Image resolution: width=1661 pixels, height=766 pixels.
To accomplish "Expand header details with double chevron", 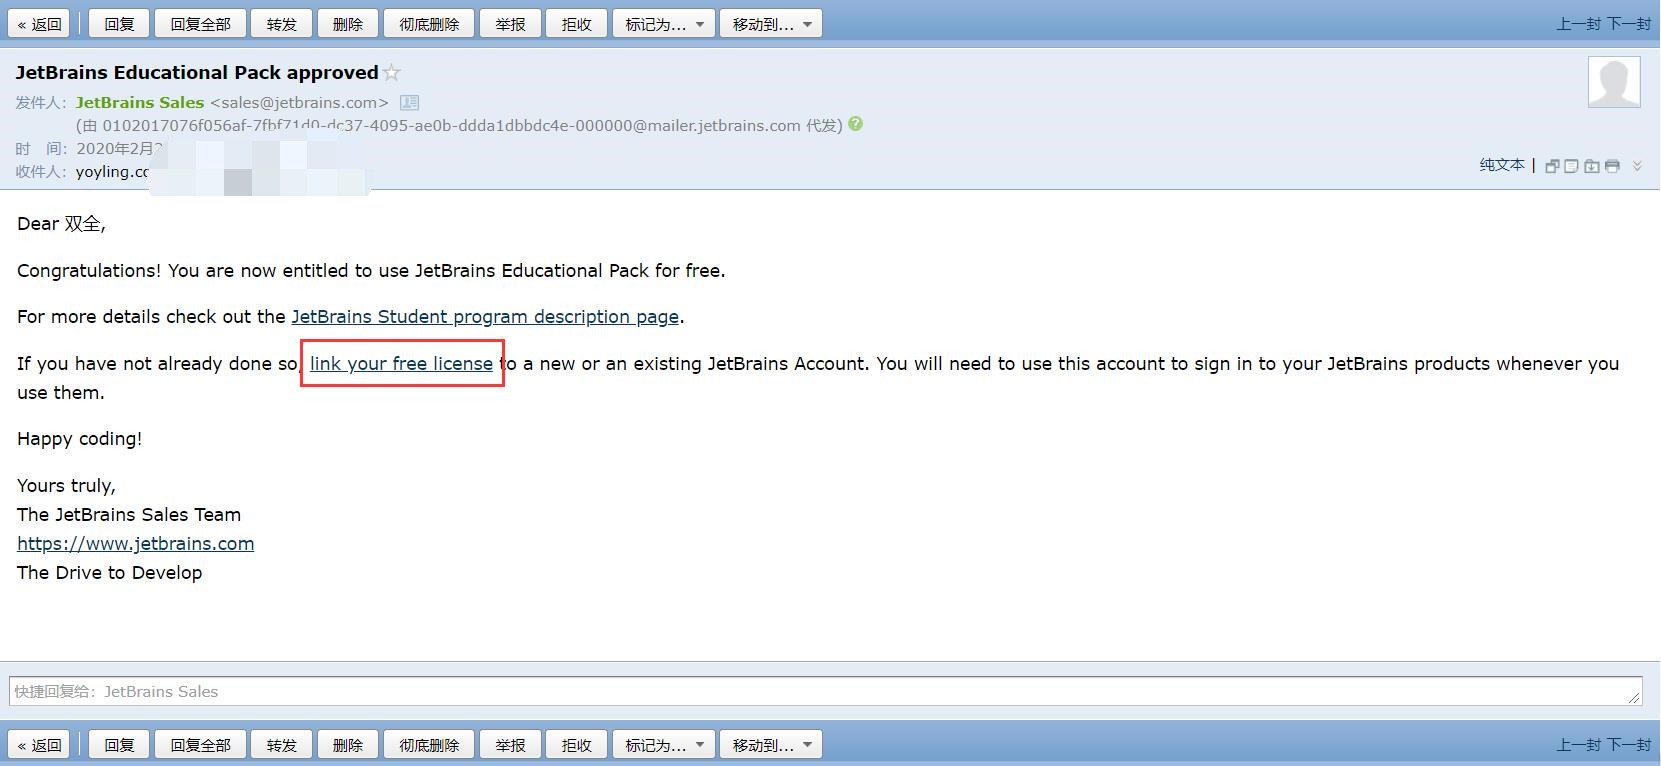I will tap(1637, 166).
